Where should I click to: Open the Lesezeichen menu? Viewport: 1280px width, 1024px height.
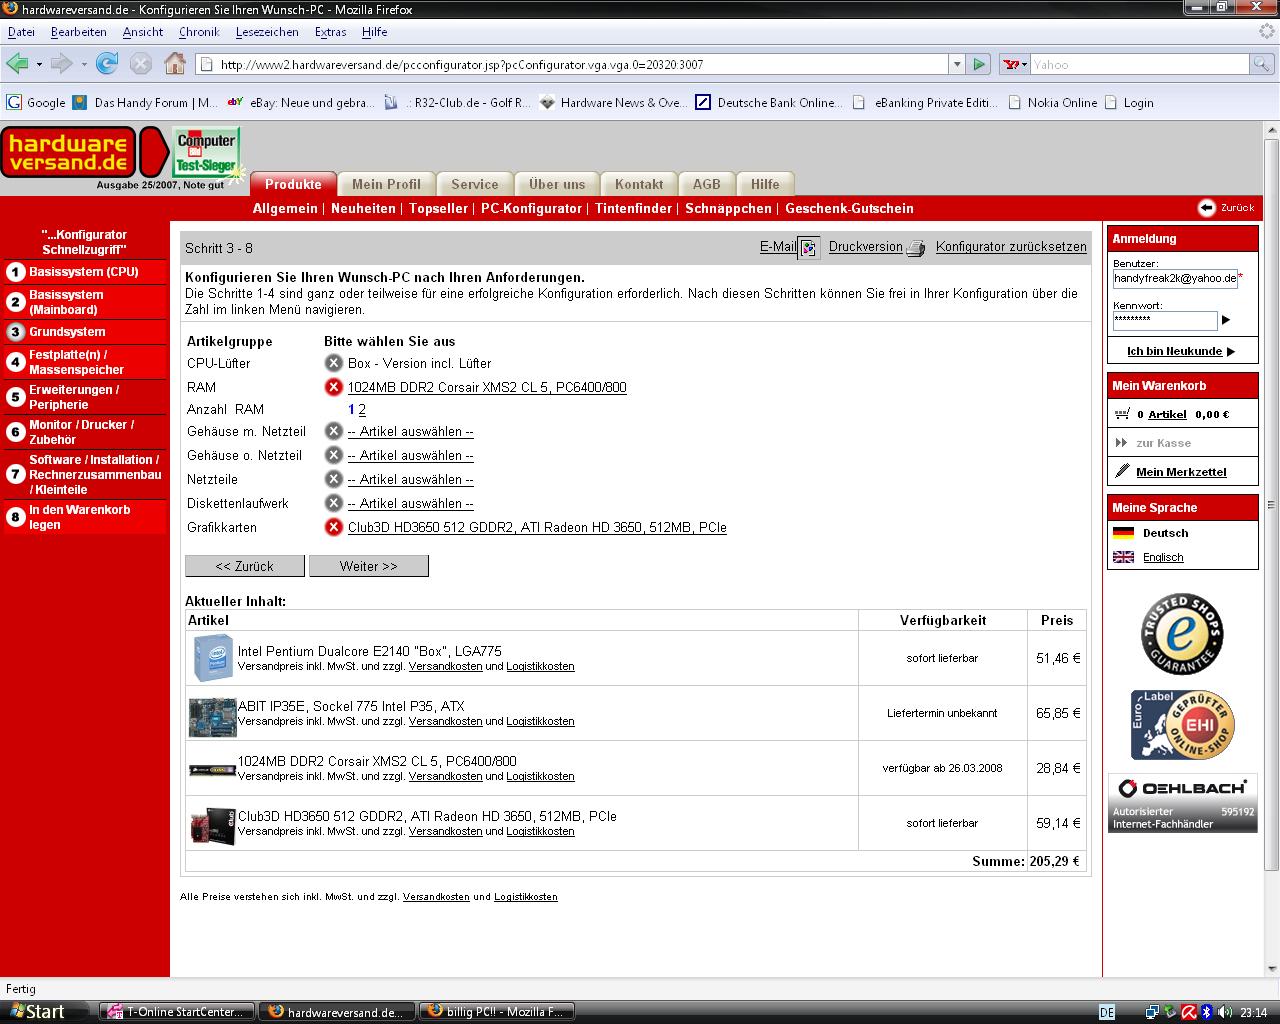267,32
